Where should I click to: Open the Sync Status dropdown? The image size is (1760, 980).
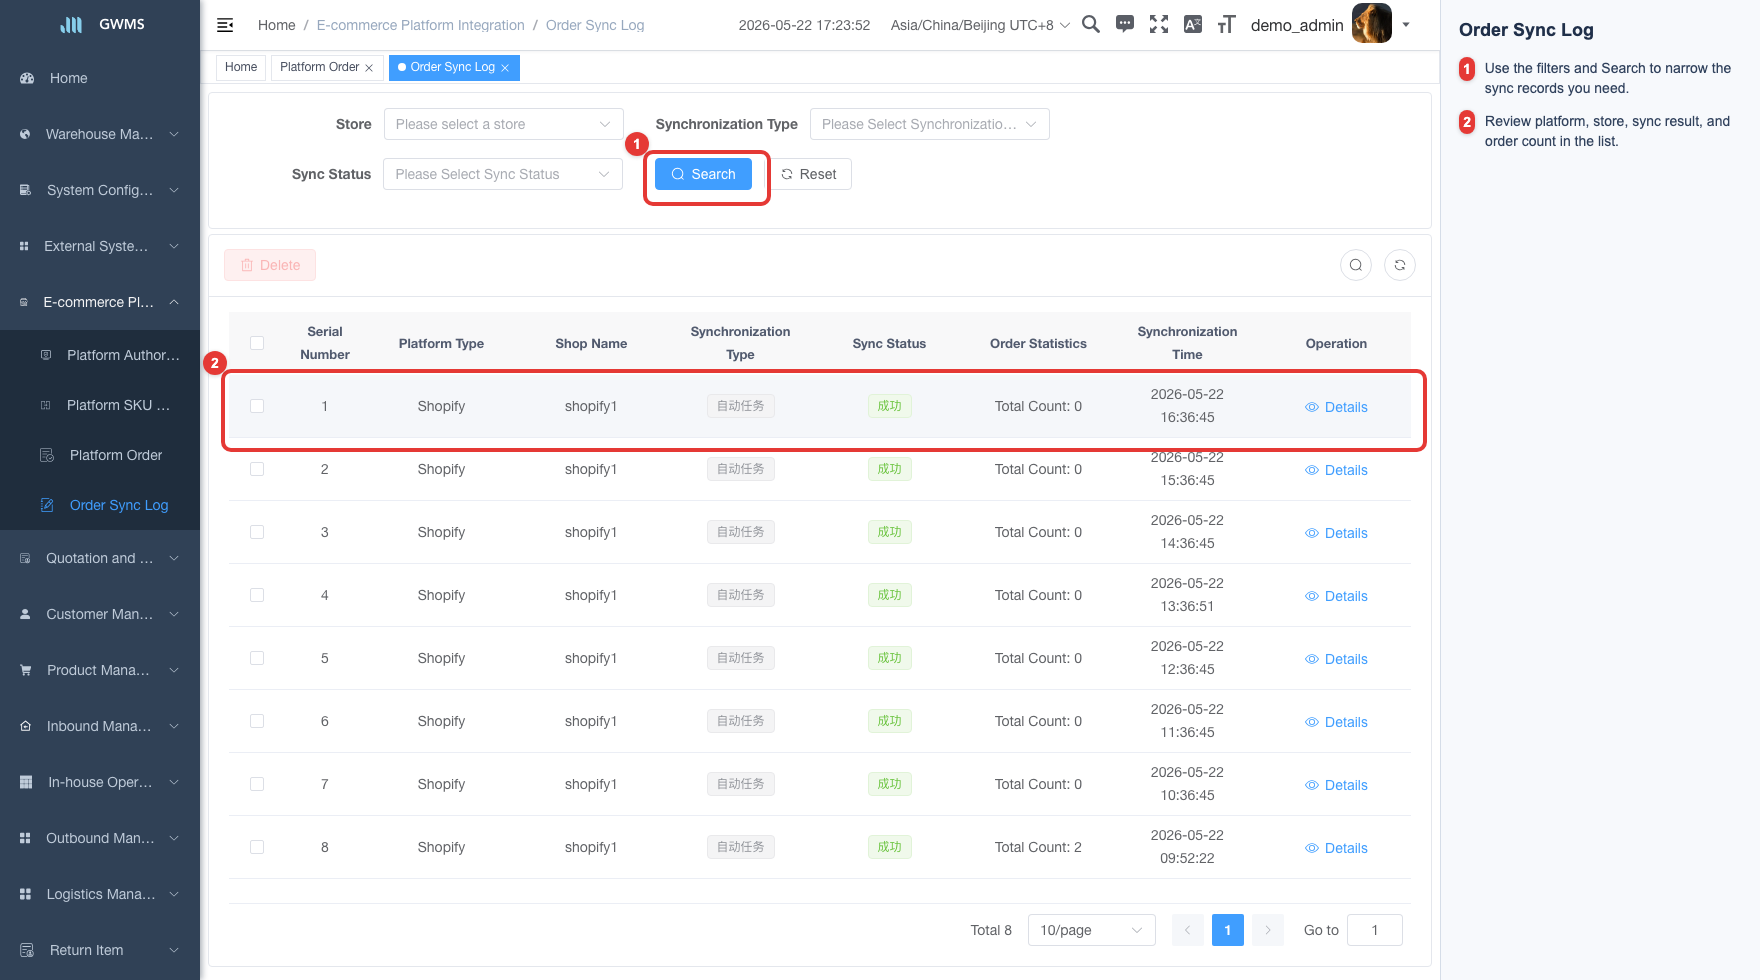[x=503, y=174]
